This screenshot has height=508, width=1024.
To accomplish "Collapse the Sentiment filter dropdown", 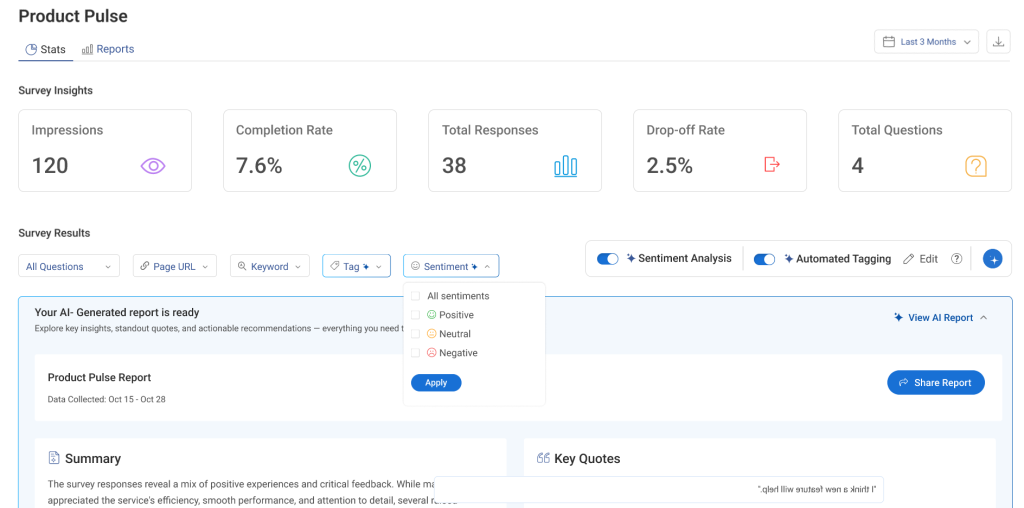I will pos(451,266).
